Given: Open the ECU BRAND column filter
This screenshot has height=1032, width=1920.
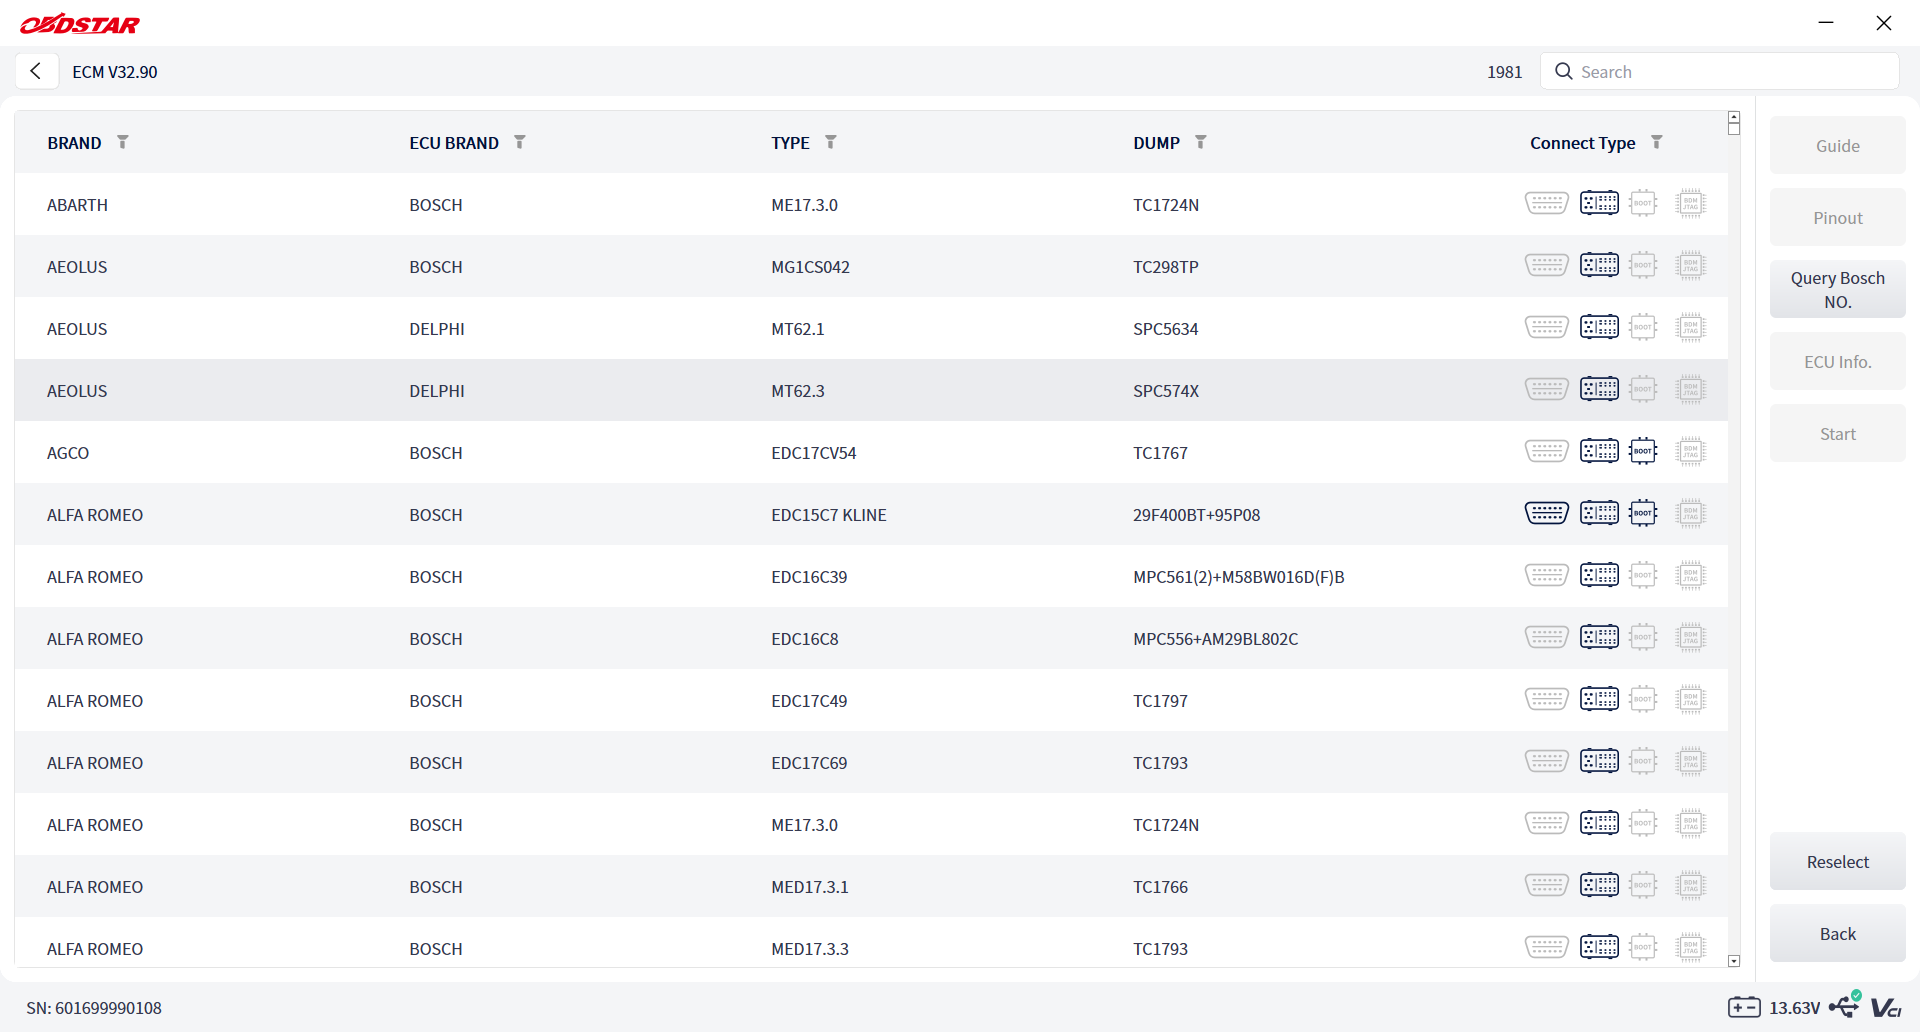Looking at the screenshot, I should (520, 142).
